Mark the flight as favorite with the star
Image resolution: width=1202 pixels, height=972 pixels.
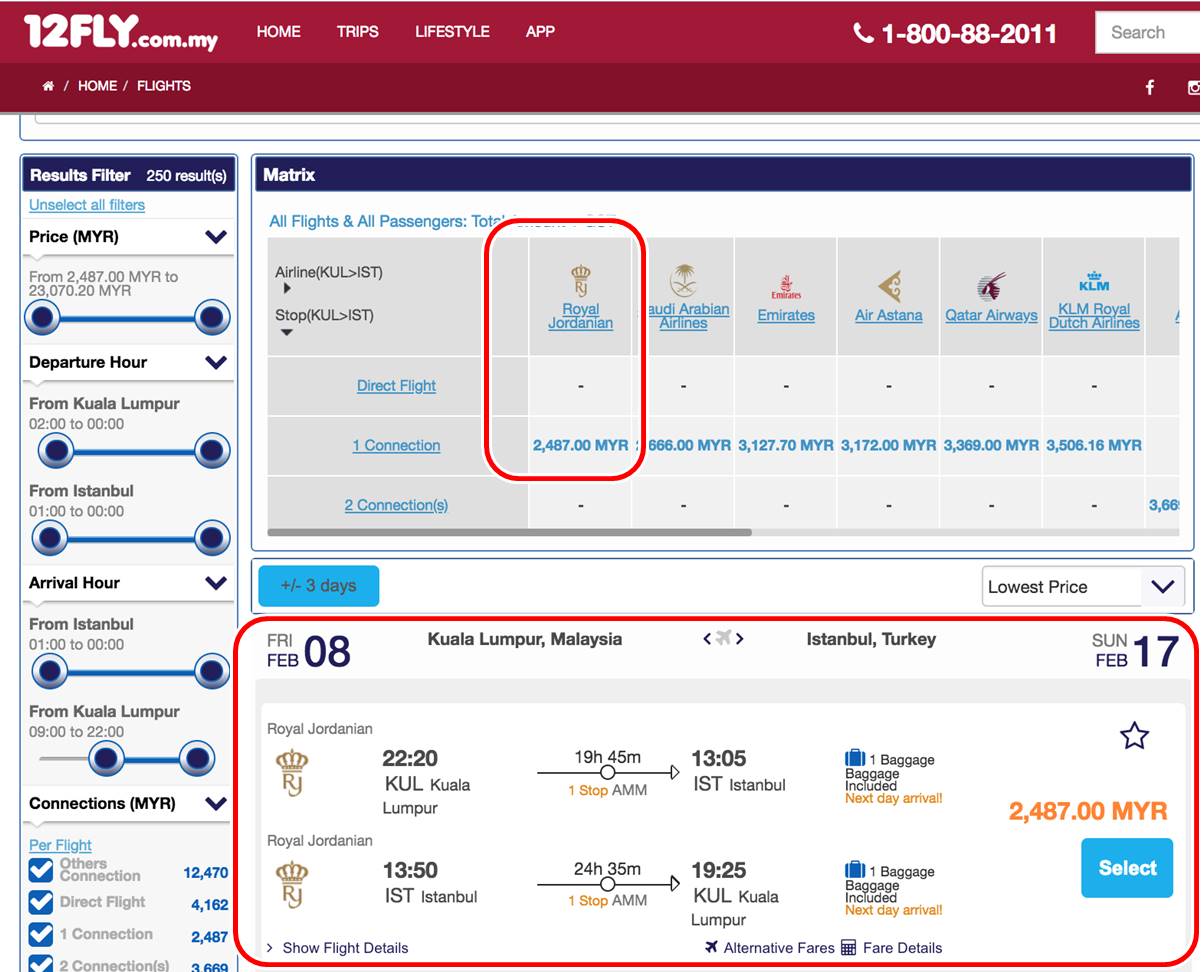(x=1134, y=737)
